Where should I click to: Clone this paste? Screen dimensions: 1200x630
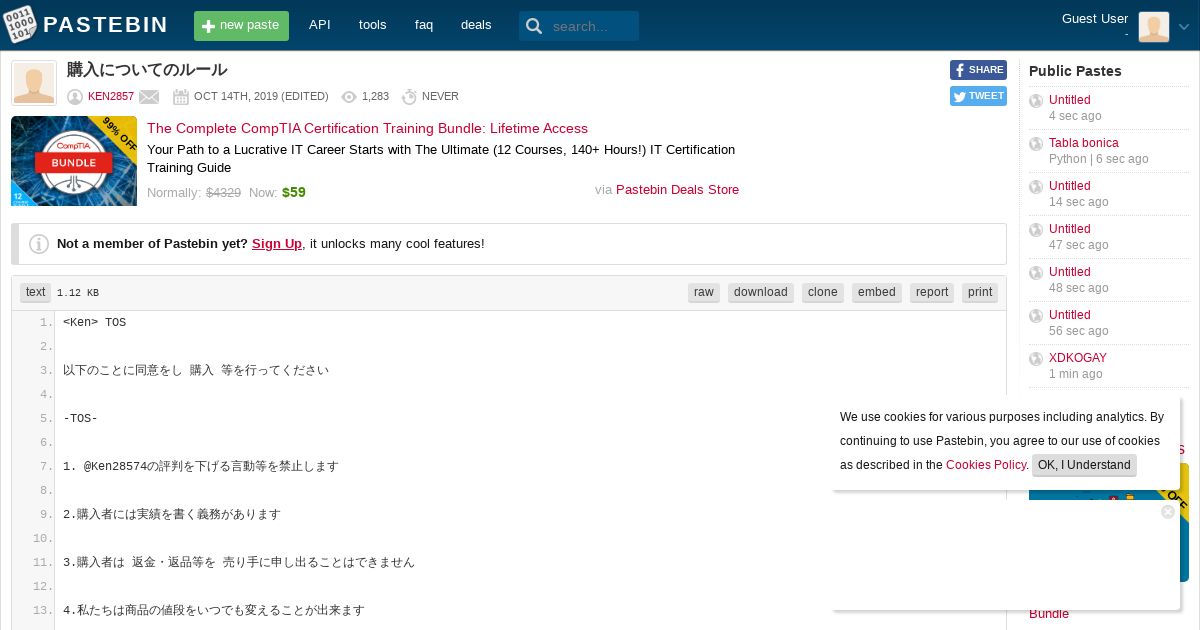(x=823, y=292)
